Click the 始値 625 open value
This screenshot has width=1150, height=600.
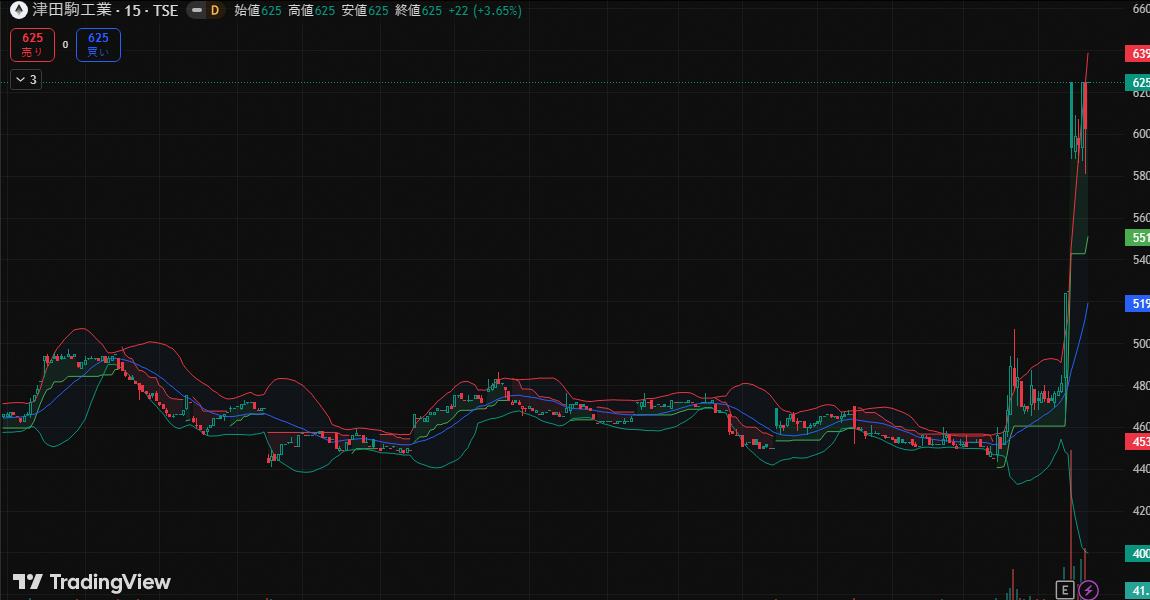pos(258,11)
